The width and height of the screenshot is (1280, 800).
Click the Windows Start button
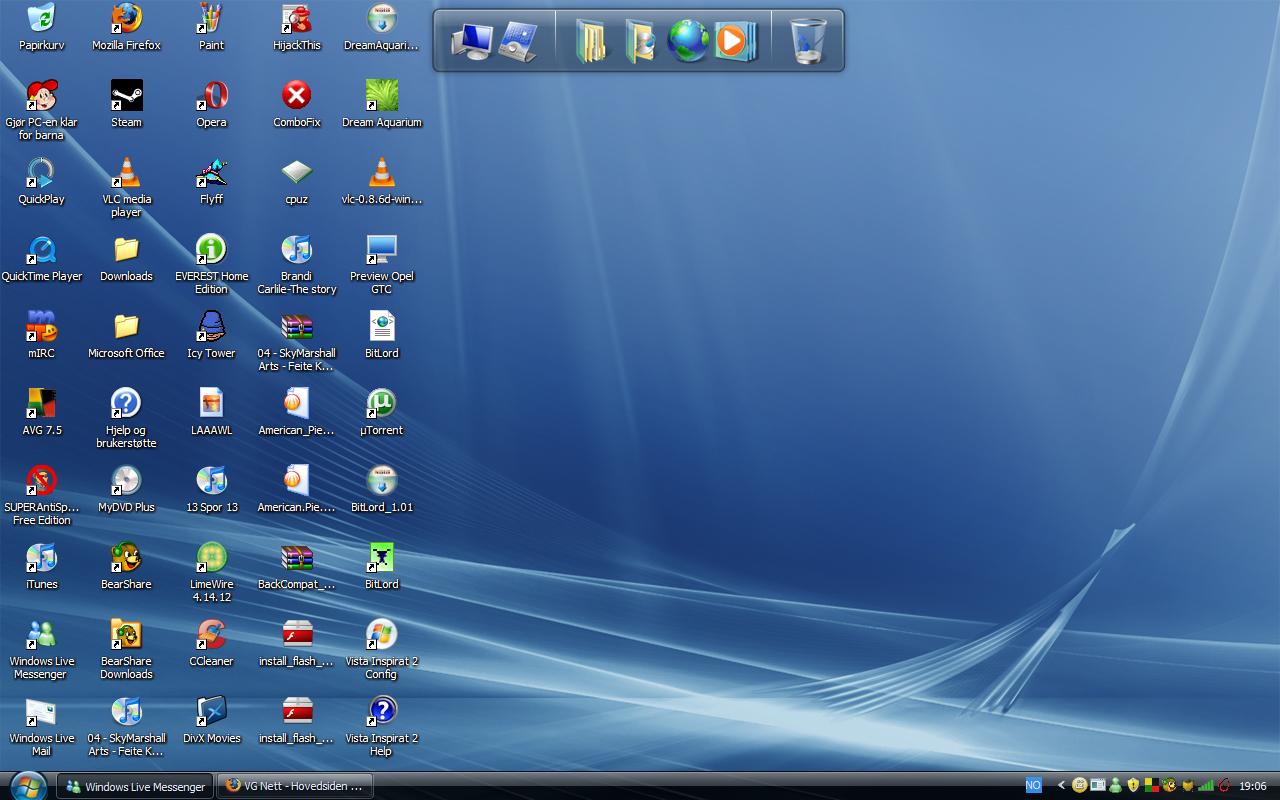pyautogui.click(x=26, y=785)
